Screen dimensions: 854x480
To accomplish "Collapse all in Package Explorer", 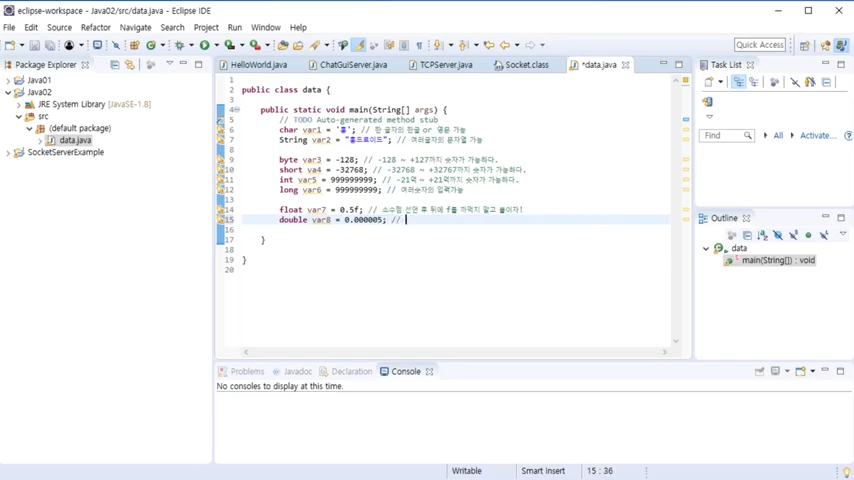I will [115, 65].
